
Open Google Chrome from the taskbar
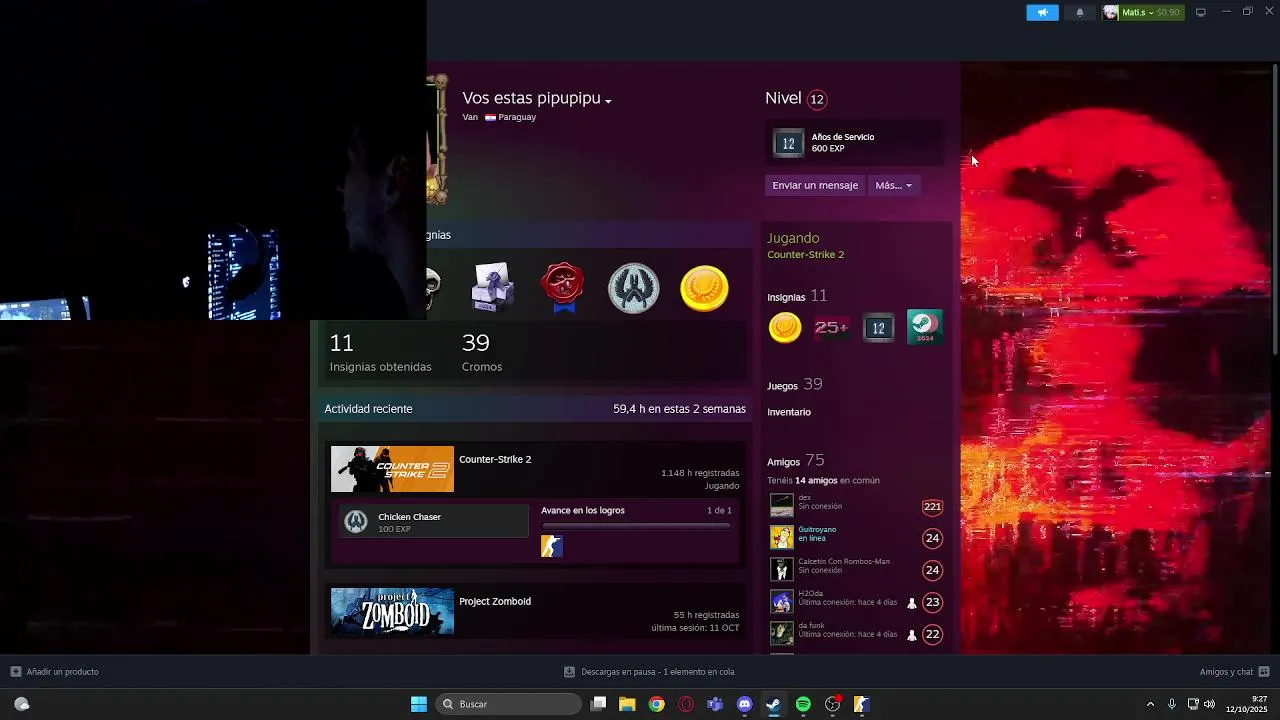tap(656, 704)
